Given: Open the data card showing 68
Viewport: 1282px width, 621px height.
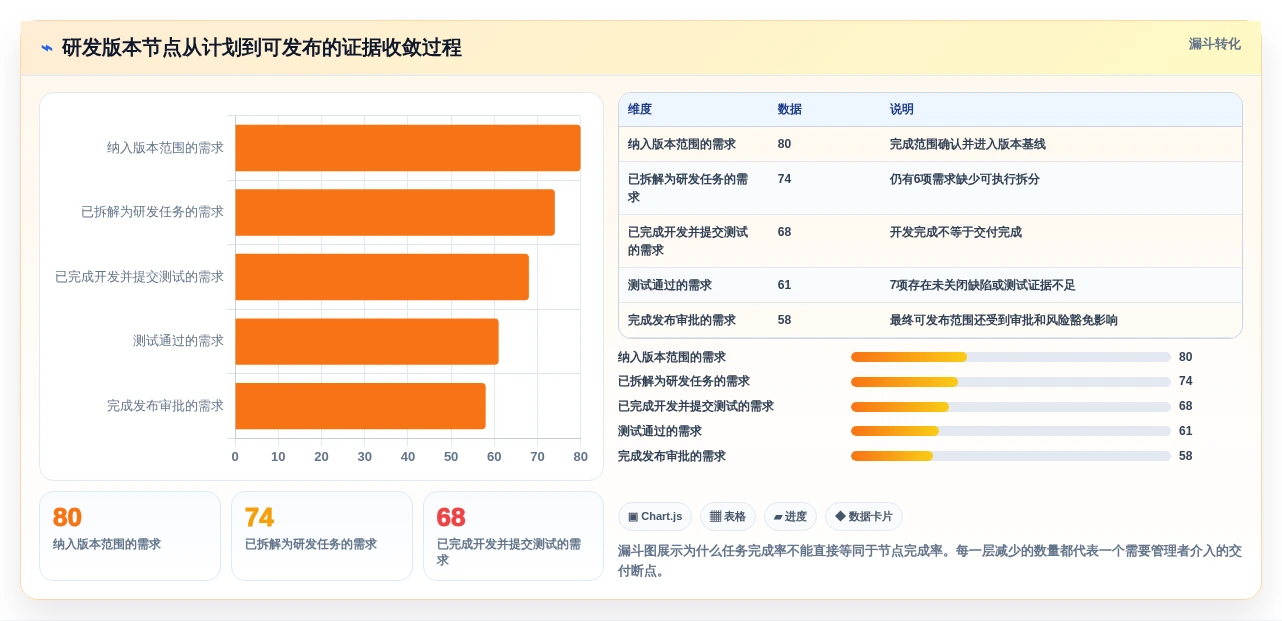Looking at the screenshot, I should pyautogui.click(x=514, y=536).
